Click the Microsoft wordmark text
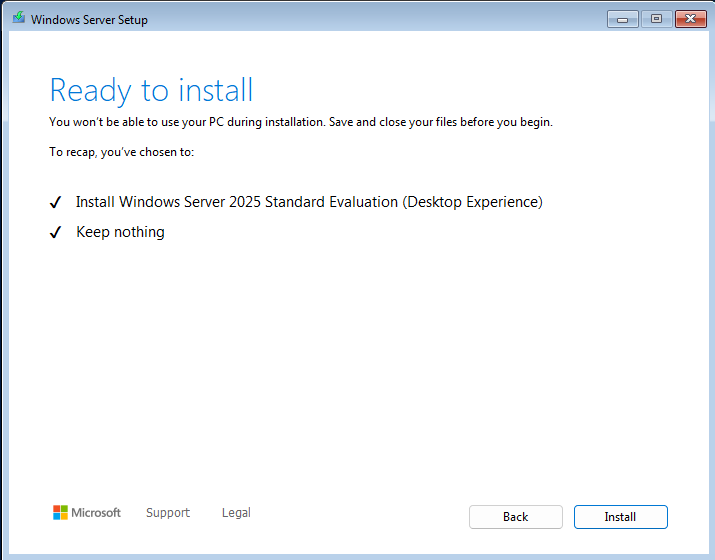Image resolution: width=715 pixels, height=560 pixels. pyautogui.click(x=96, y=513)
